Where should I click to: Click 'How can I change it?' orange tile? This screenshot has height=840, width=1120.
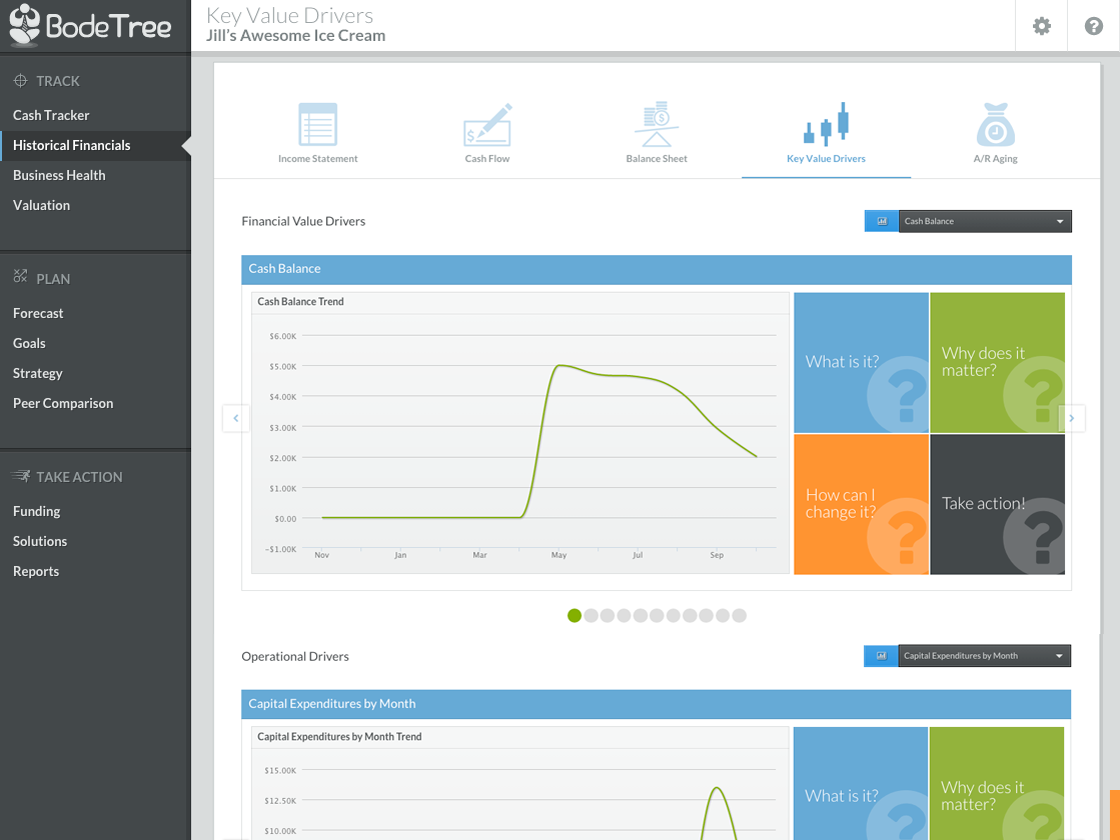[861, 504]
